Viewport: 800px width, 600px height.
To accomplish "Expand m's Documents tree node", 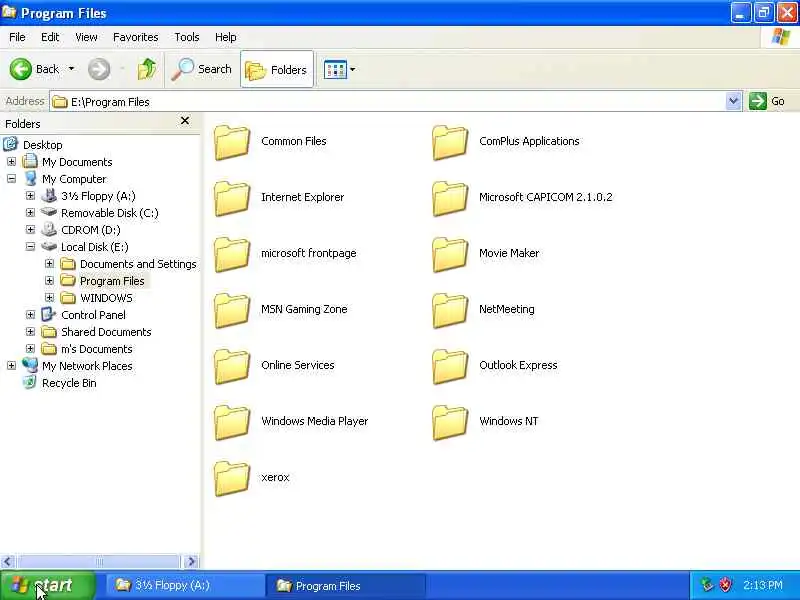I will (30, 348).
